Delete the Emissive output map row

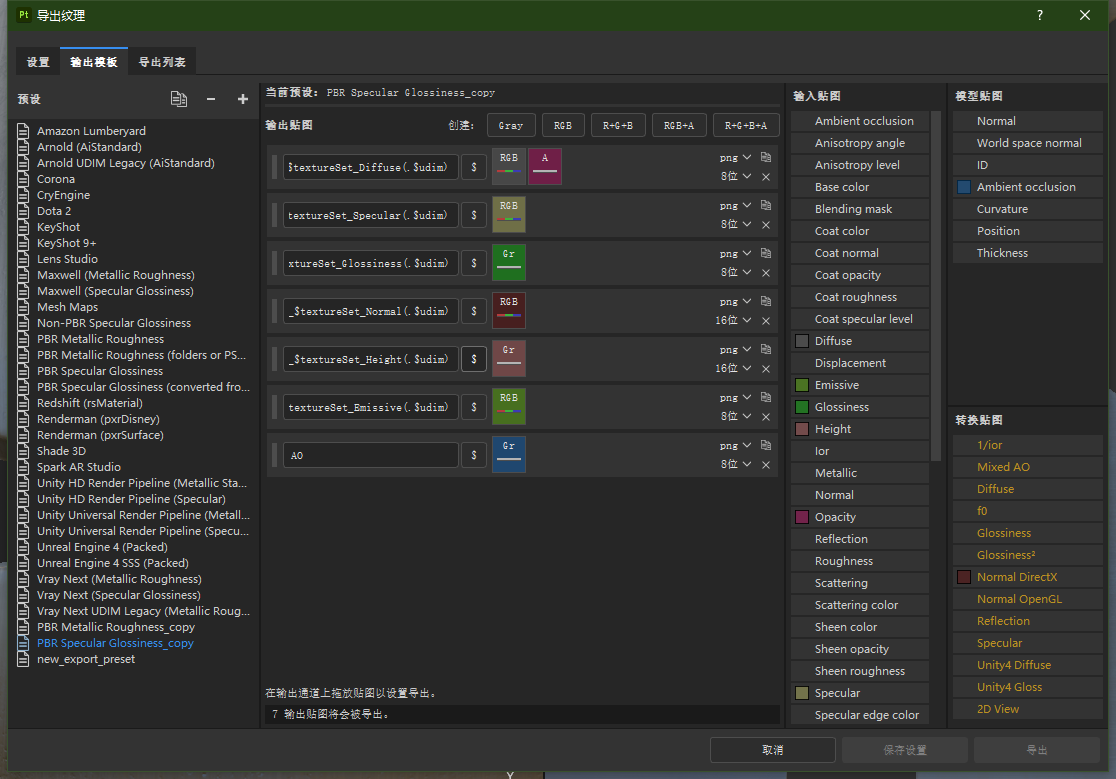[x=766, y=417]
